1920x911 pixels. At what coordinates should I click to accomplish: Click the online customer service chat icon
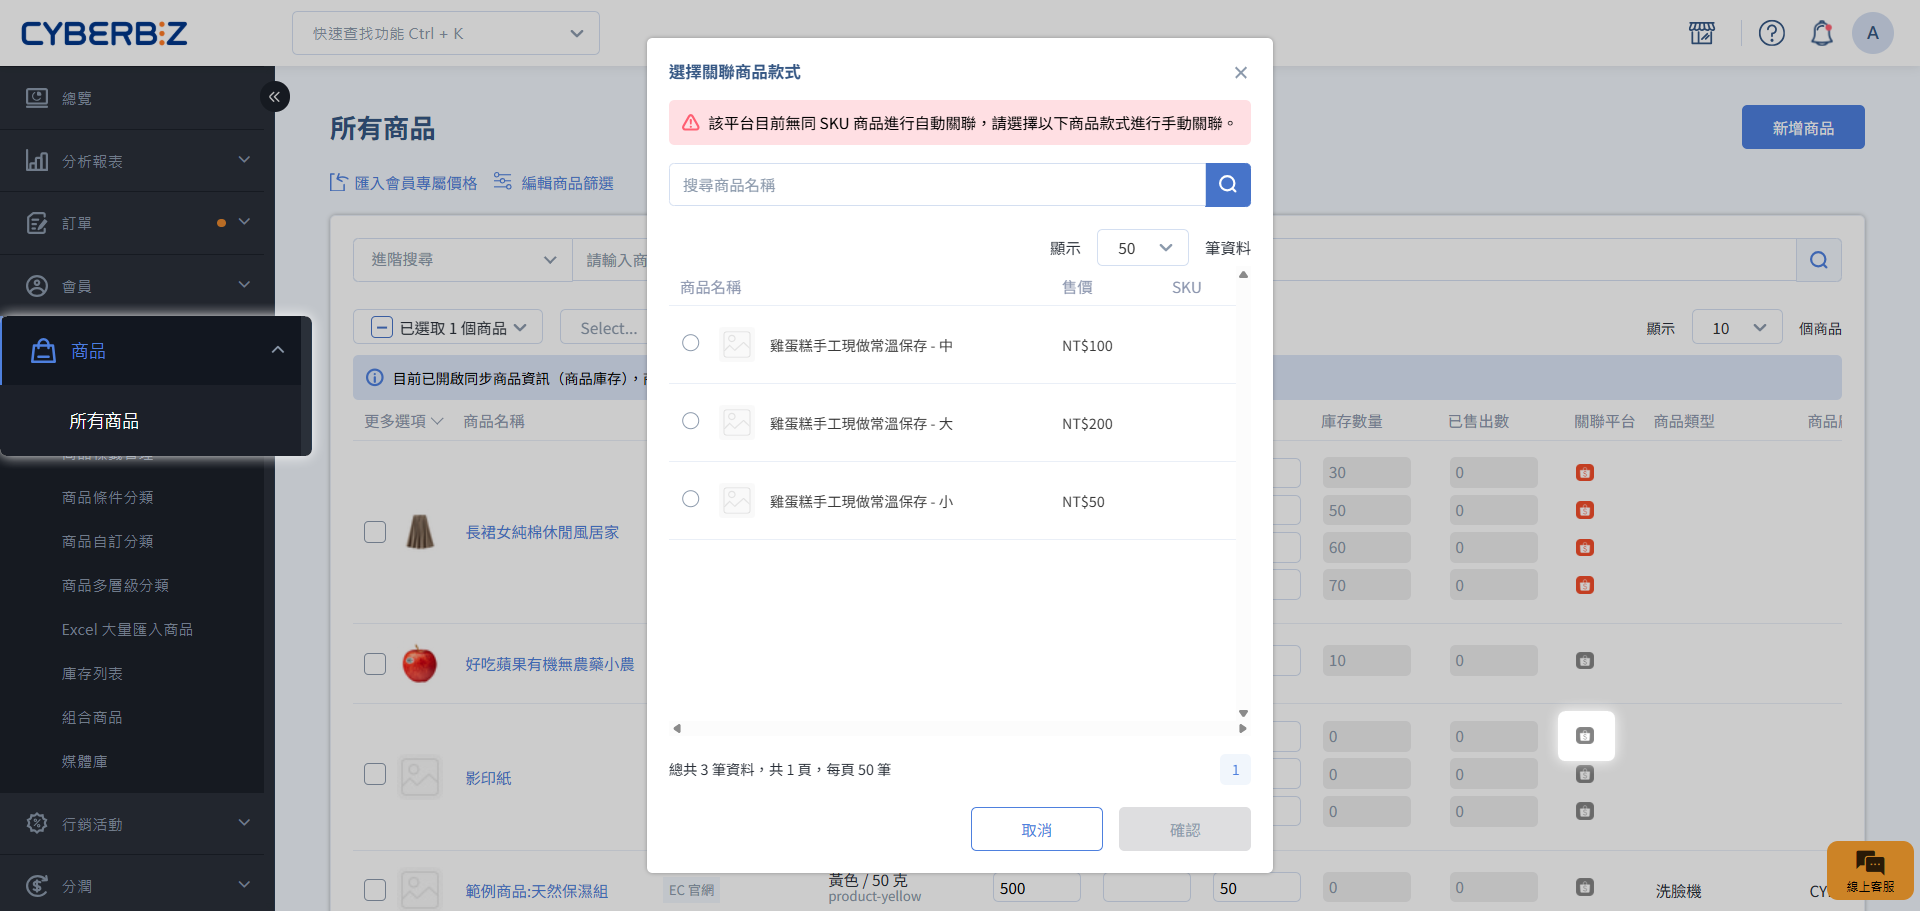1869,869
